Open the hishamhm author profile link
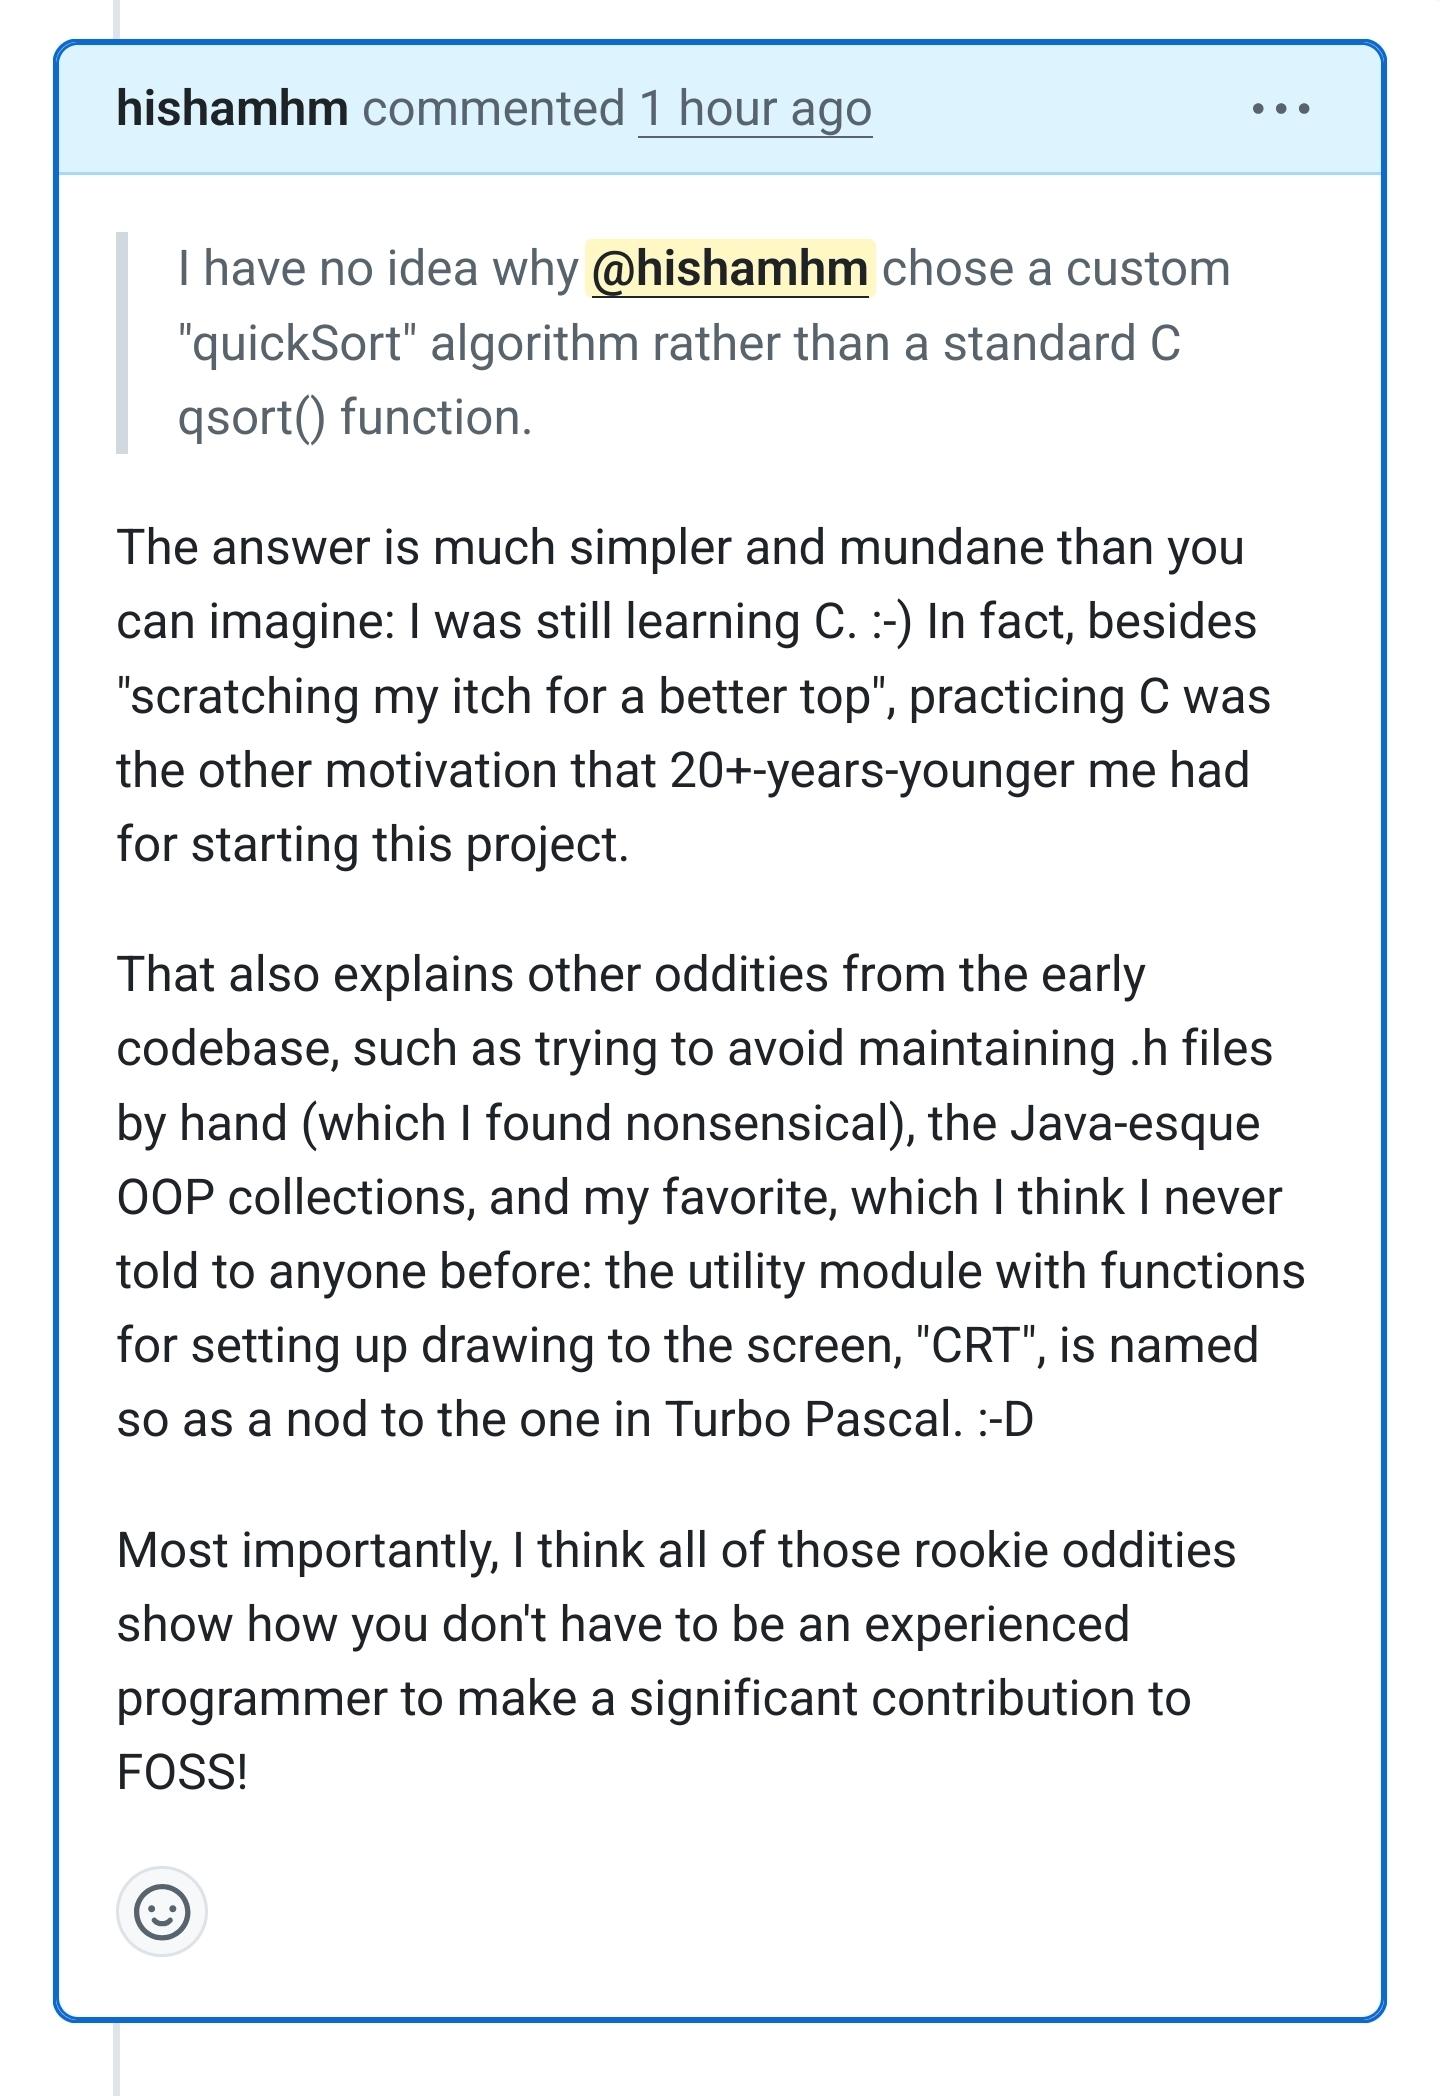The width and height of the screenshot is (1440, 2096). pos(232,108)
